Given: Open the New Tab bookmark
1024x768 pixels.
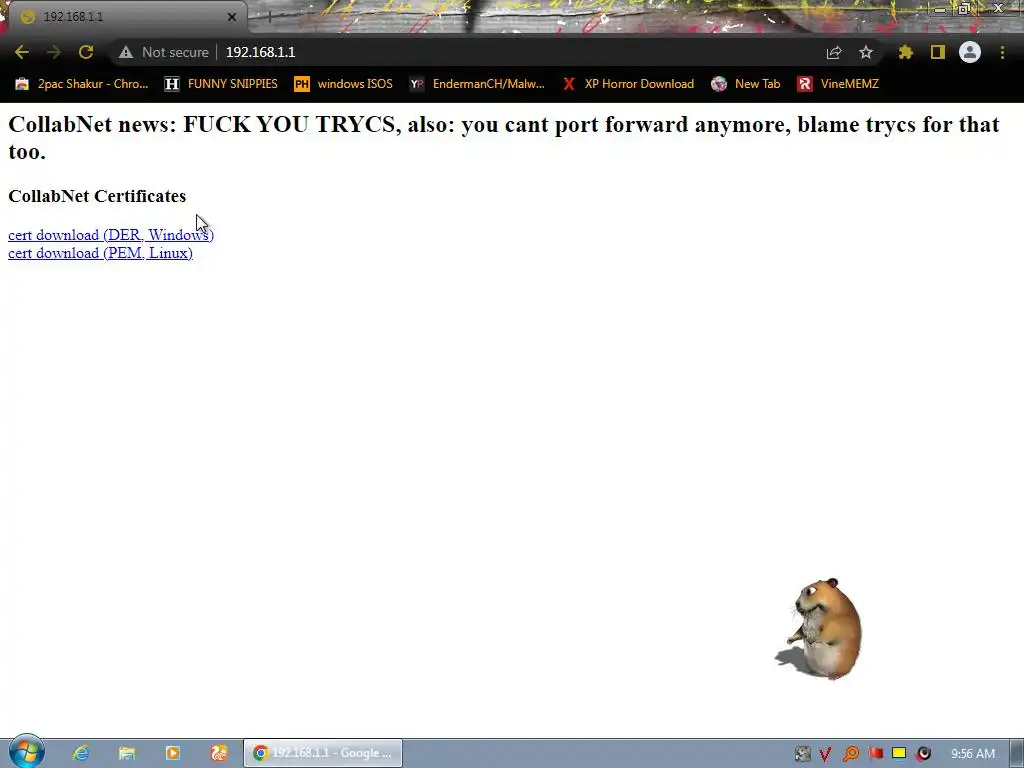Looking at the screenshot, I should (746, 84).
